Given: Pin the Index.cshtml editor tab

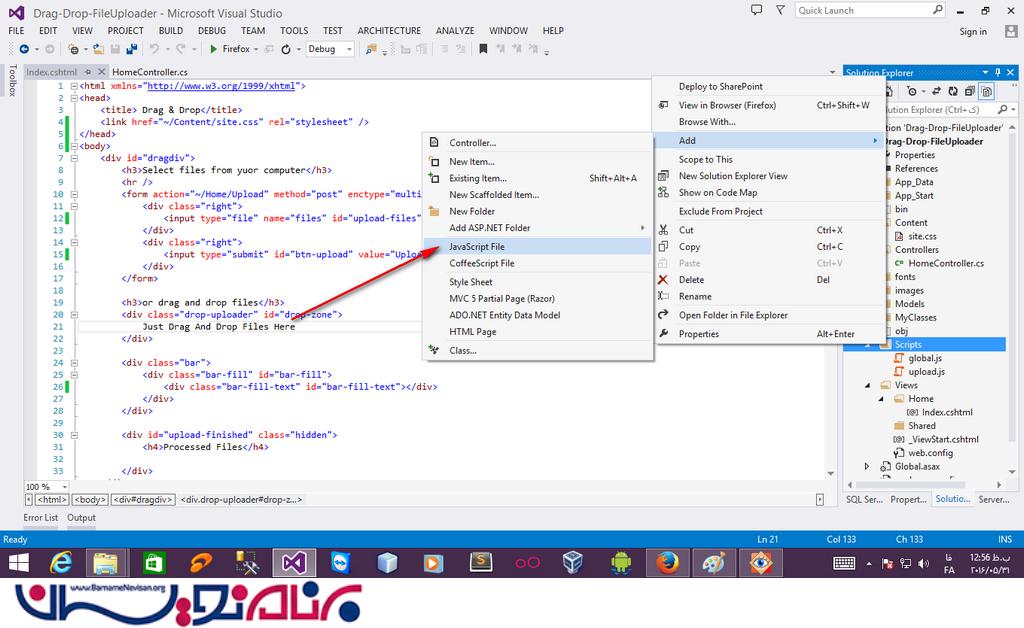Looking at the screenshot, I should [88, 72].
